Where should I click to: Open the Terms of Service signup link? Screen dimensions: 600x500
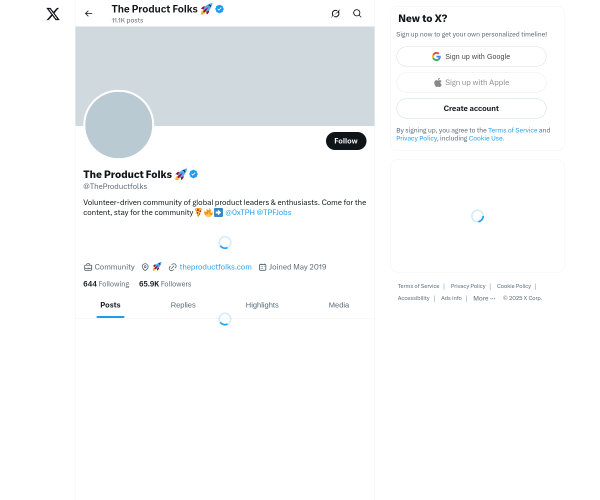(512, 130)
